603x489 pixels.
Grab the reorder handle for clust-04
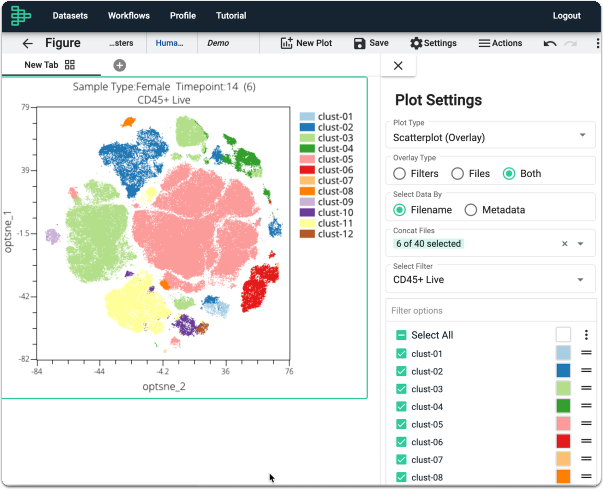pos(586,406)
